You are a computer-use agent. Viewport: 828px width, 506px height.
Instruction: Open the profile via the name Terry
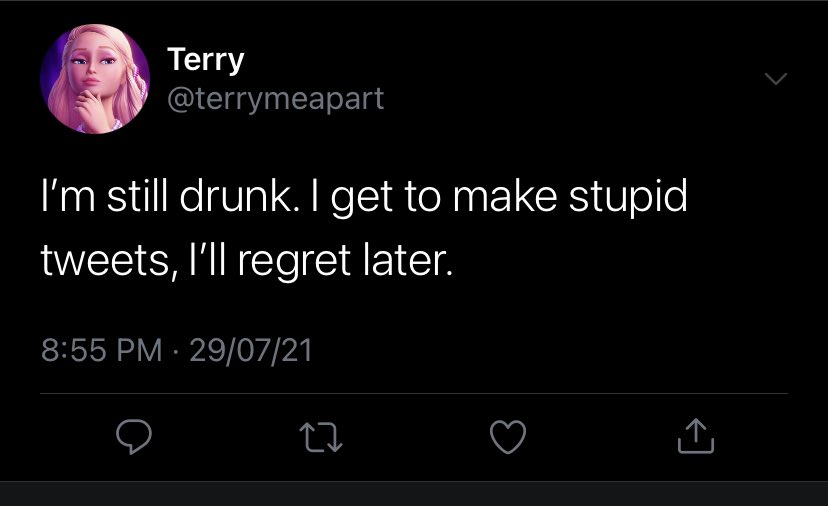206,59
